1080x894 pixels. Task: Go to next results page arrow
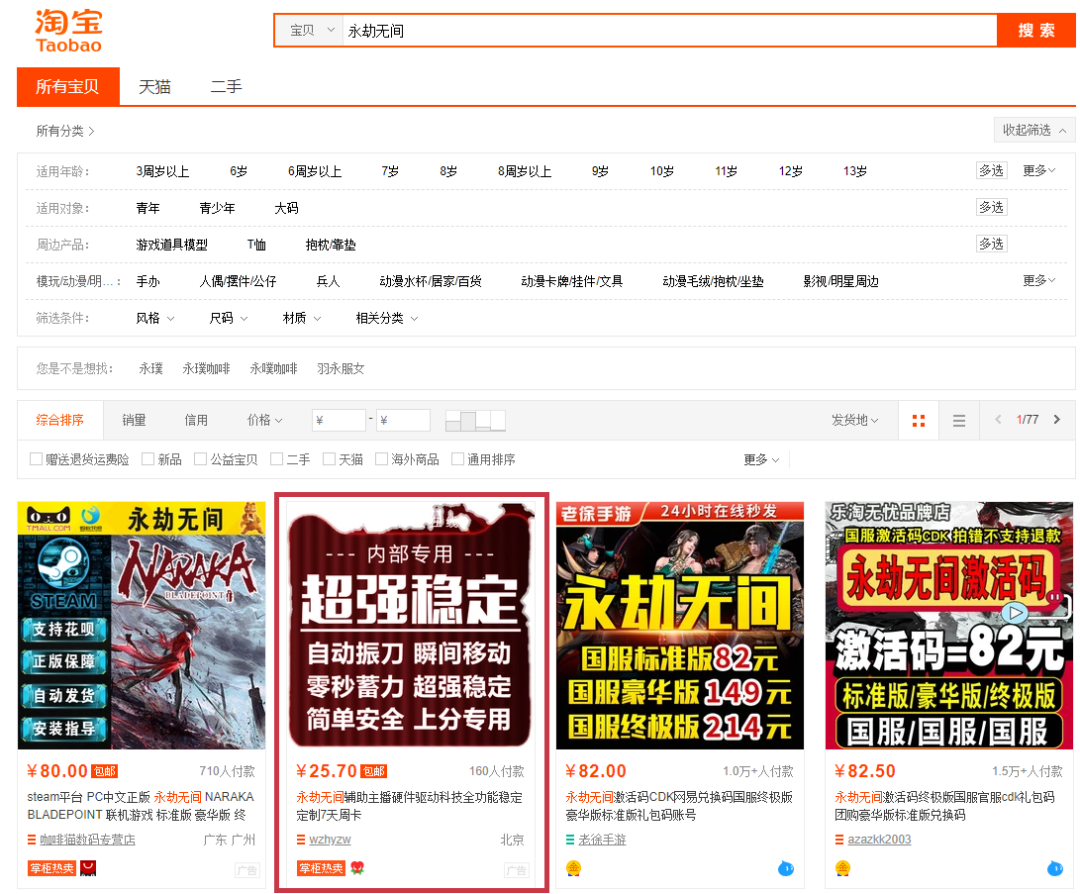(1057, 419)
